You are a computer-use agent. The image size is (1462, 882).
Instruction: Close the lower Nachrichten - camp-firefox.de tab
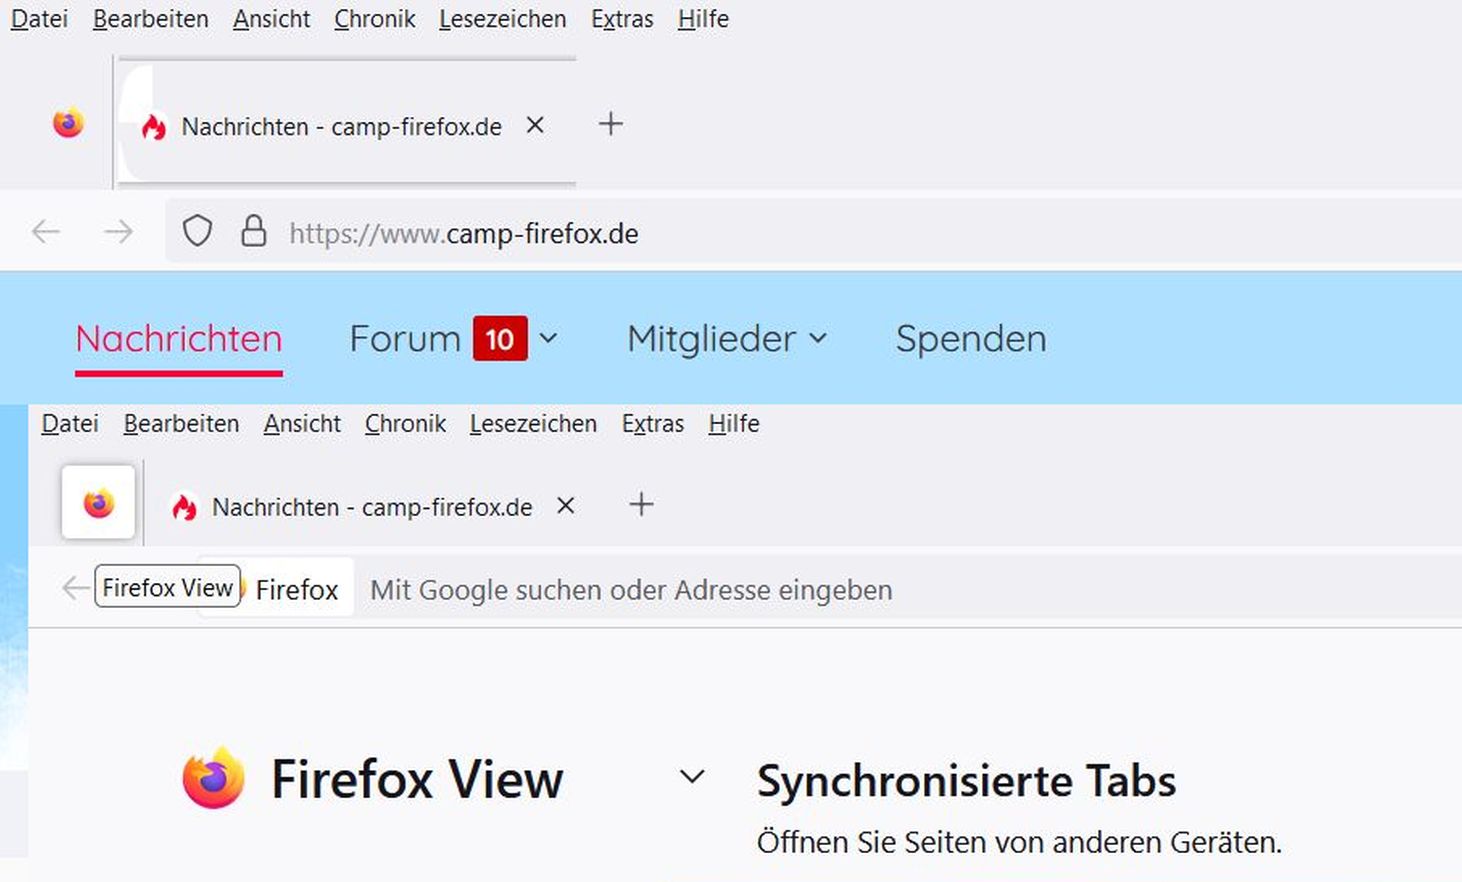pyautogui.click(x=566, y=506)
